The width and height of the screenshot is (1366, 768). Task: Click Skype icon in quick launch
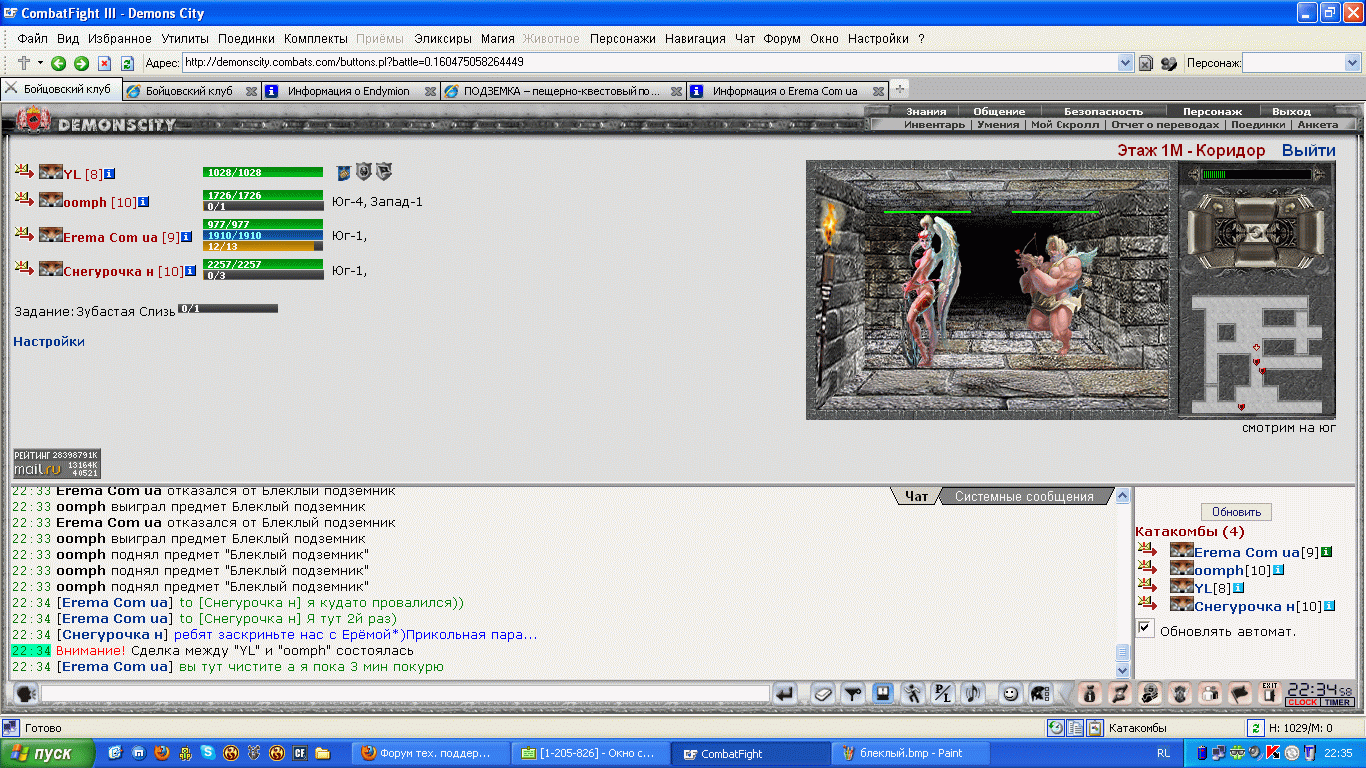pyautogui.click(x=208, y=753)
